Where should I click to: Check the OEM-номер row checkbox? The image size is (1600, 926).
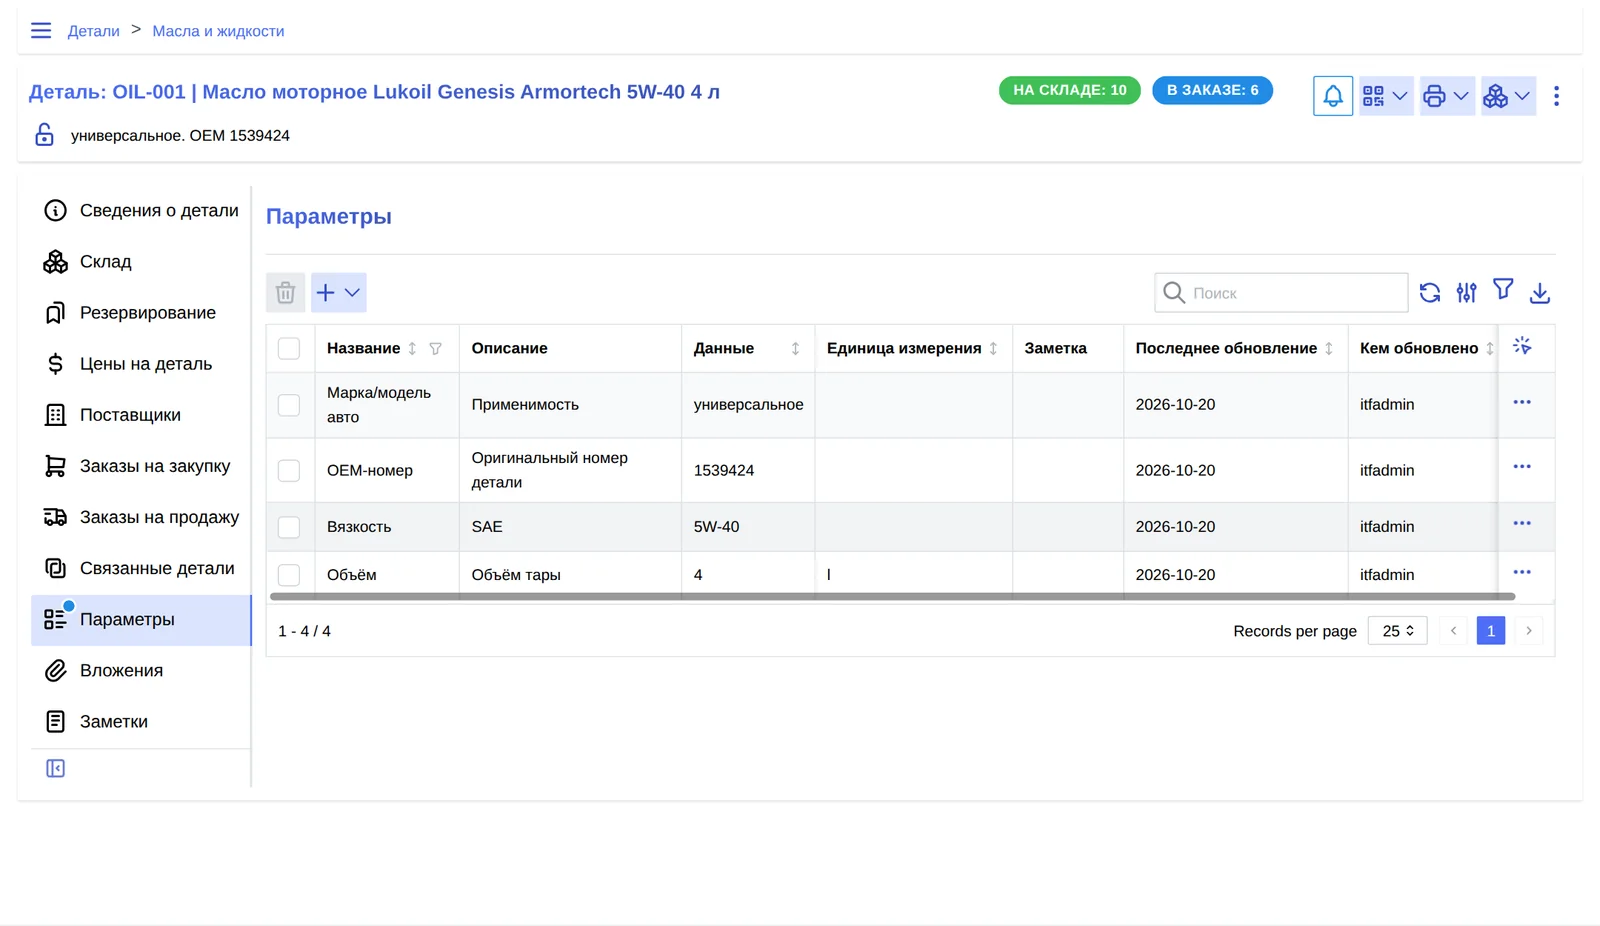289,470
